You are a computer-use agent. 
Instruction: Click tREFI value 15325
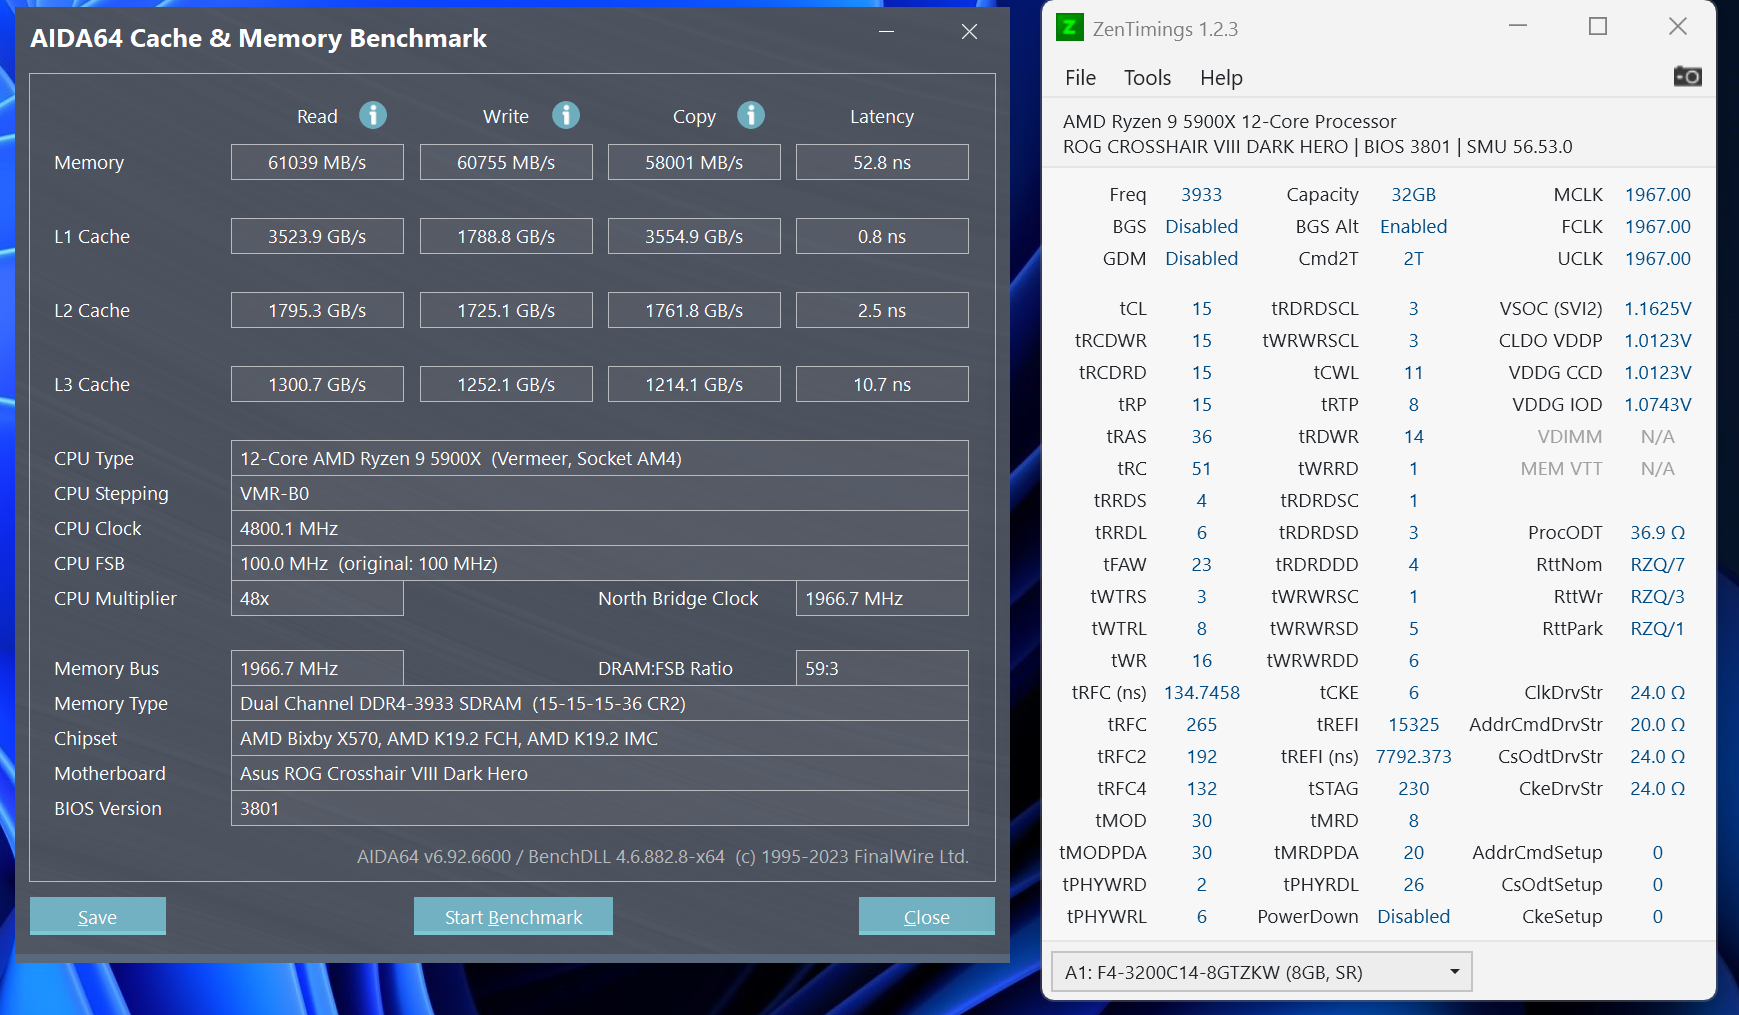pos(1413,724)
